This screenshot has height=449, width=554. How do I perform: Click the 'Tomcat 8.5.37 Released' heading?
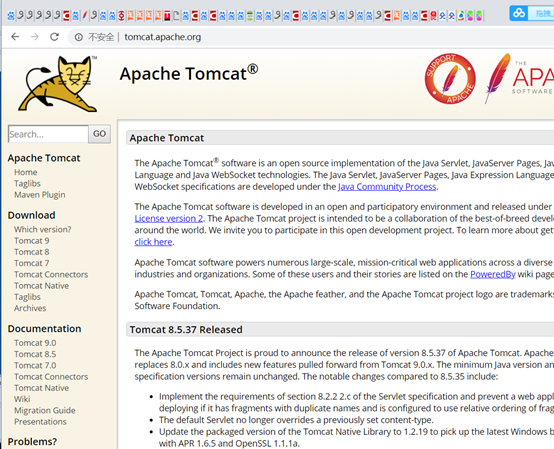click(186, 330)
